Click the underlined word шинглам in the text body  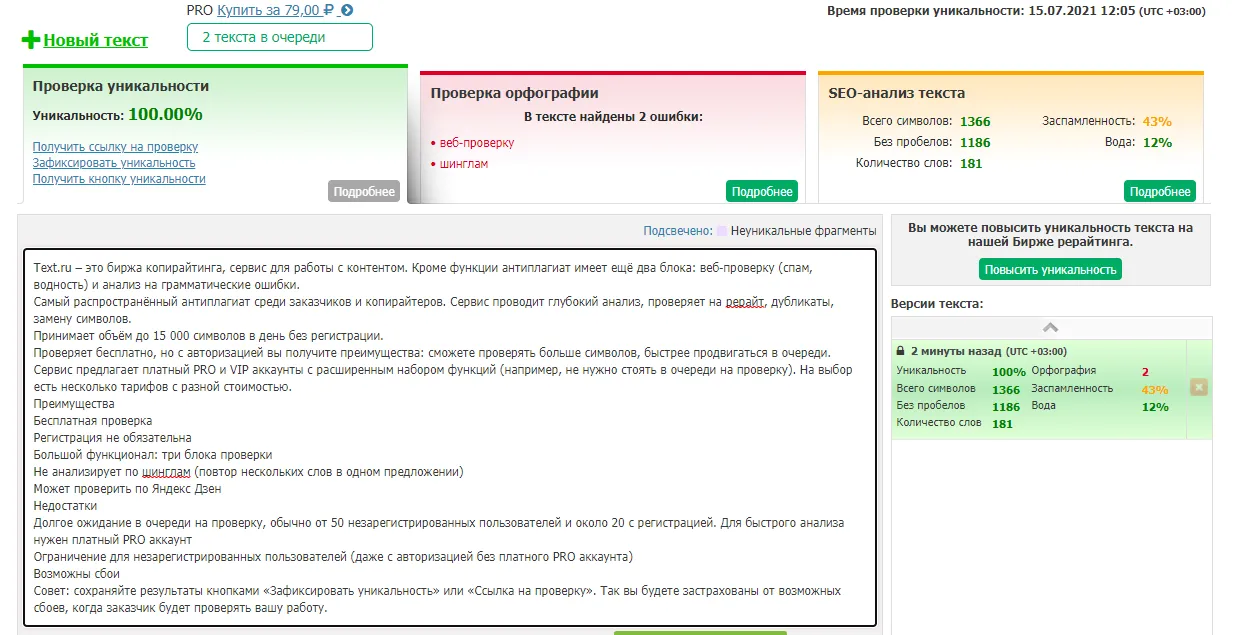coord(166,472)
